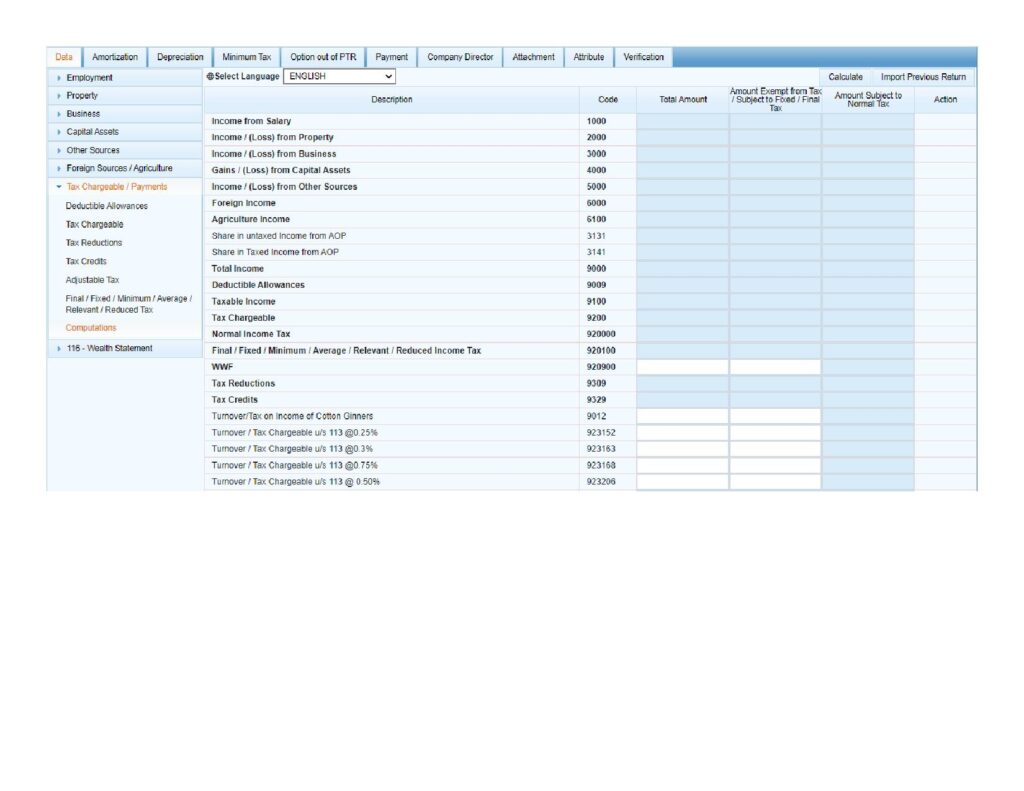The height and width of the screenshot is (791, 1024).
Task: Open the Minimum Tax tab
Action: click(x=246, y=57)
